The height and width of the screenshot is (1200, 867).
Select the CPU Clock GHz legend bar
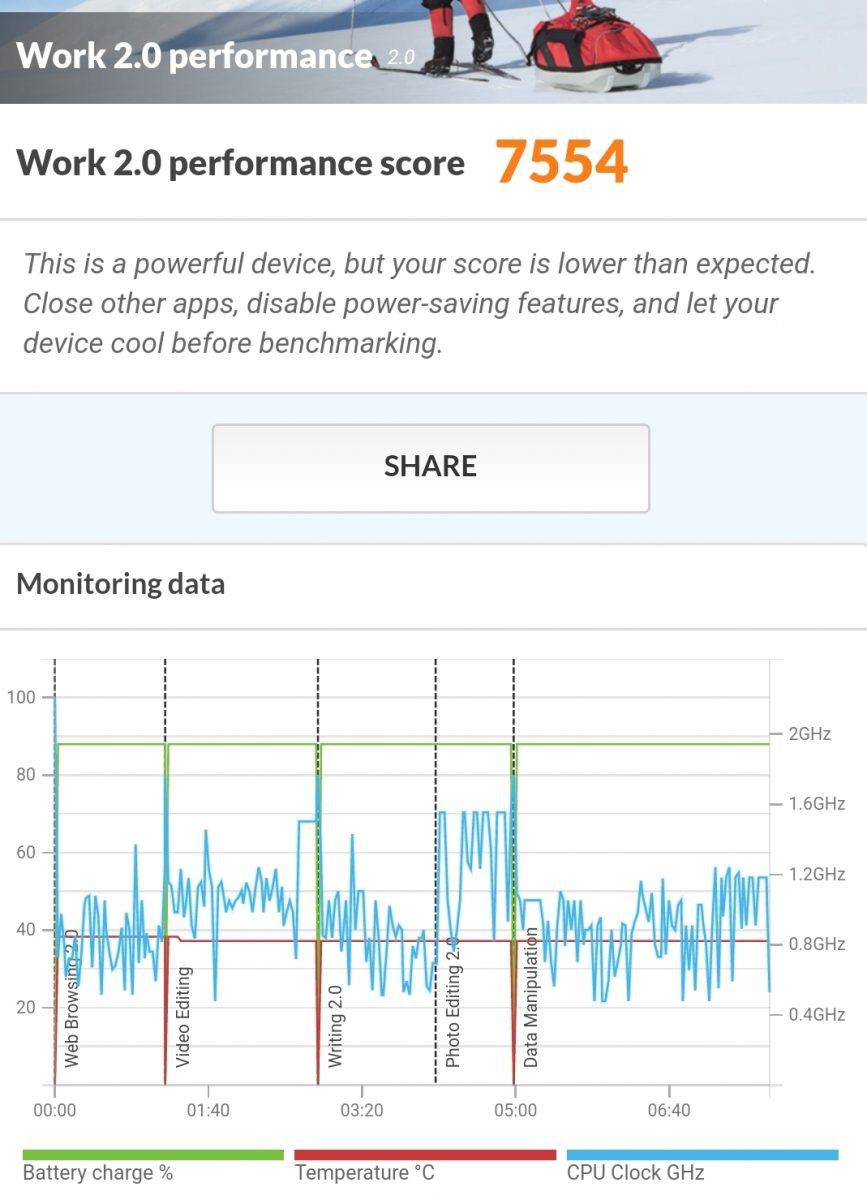click(702, 1155)
